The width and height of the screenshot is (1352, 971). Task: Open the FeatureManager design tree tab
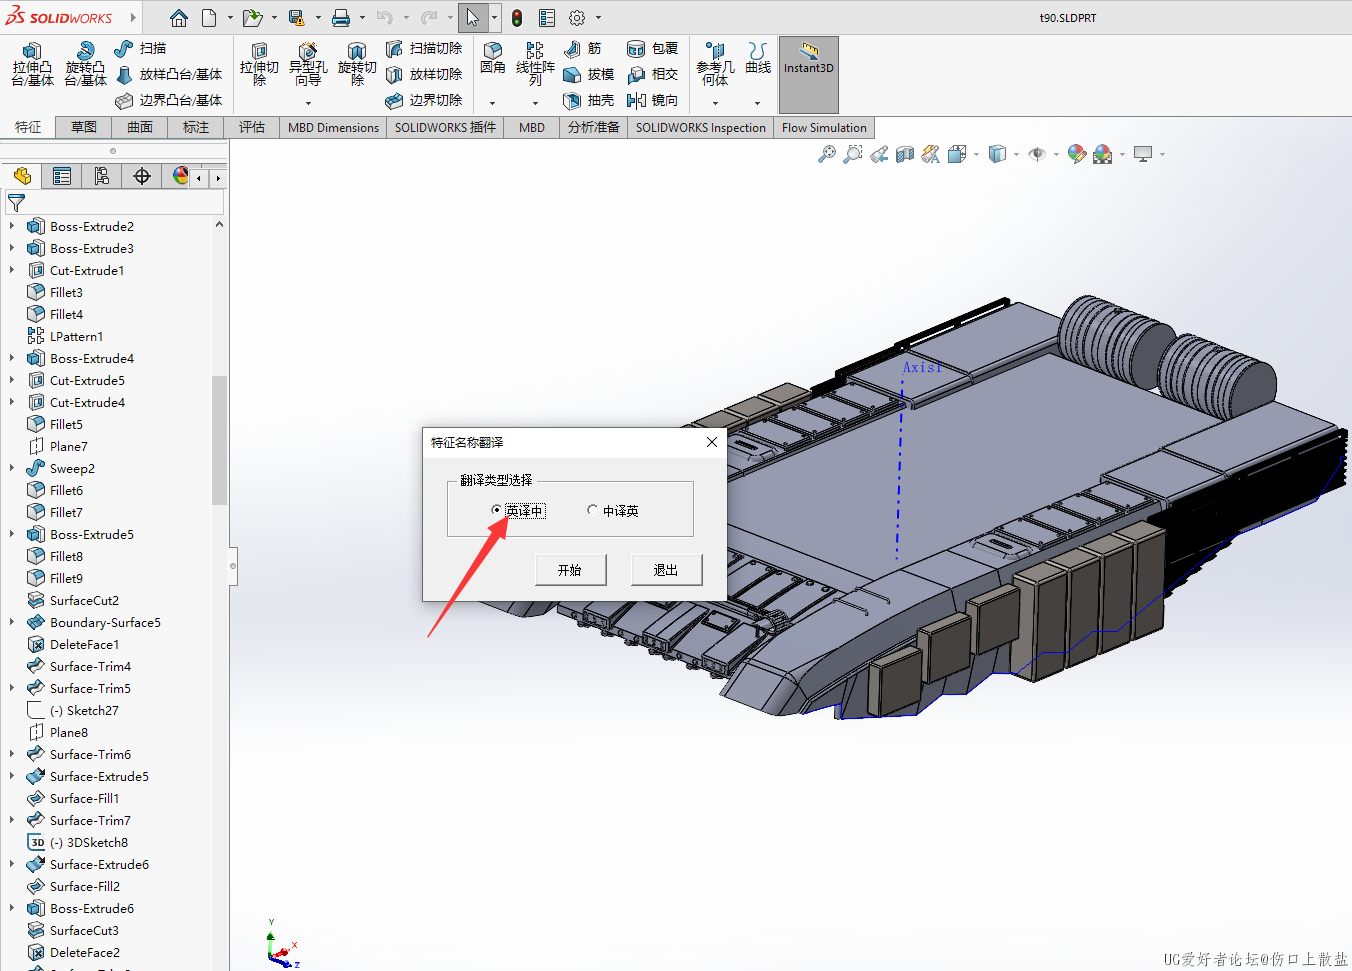[22, 176]
